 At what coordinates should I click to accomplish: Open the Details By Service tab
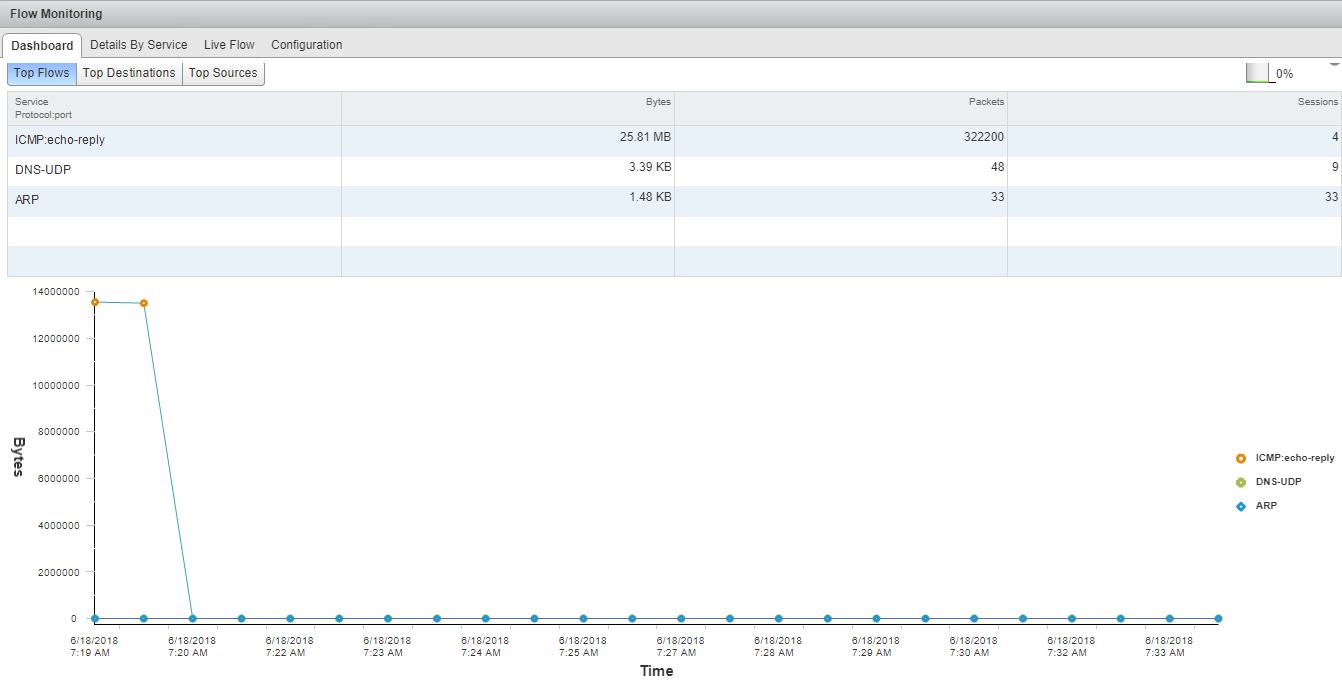click(x=139, y=45)
